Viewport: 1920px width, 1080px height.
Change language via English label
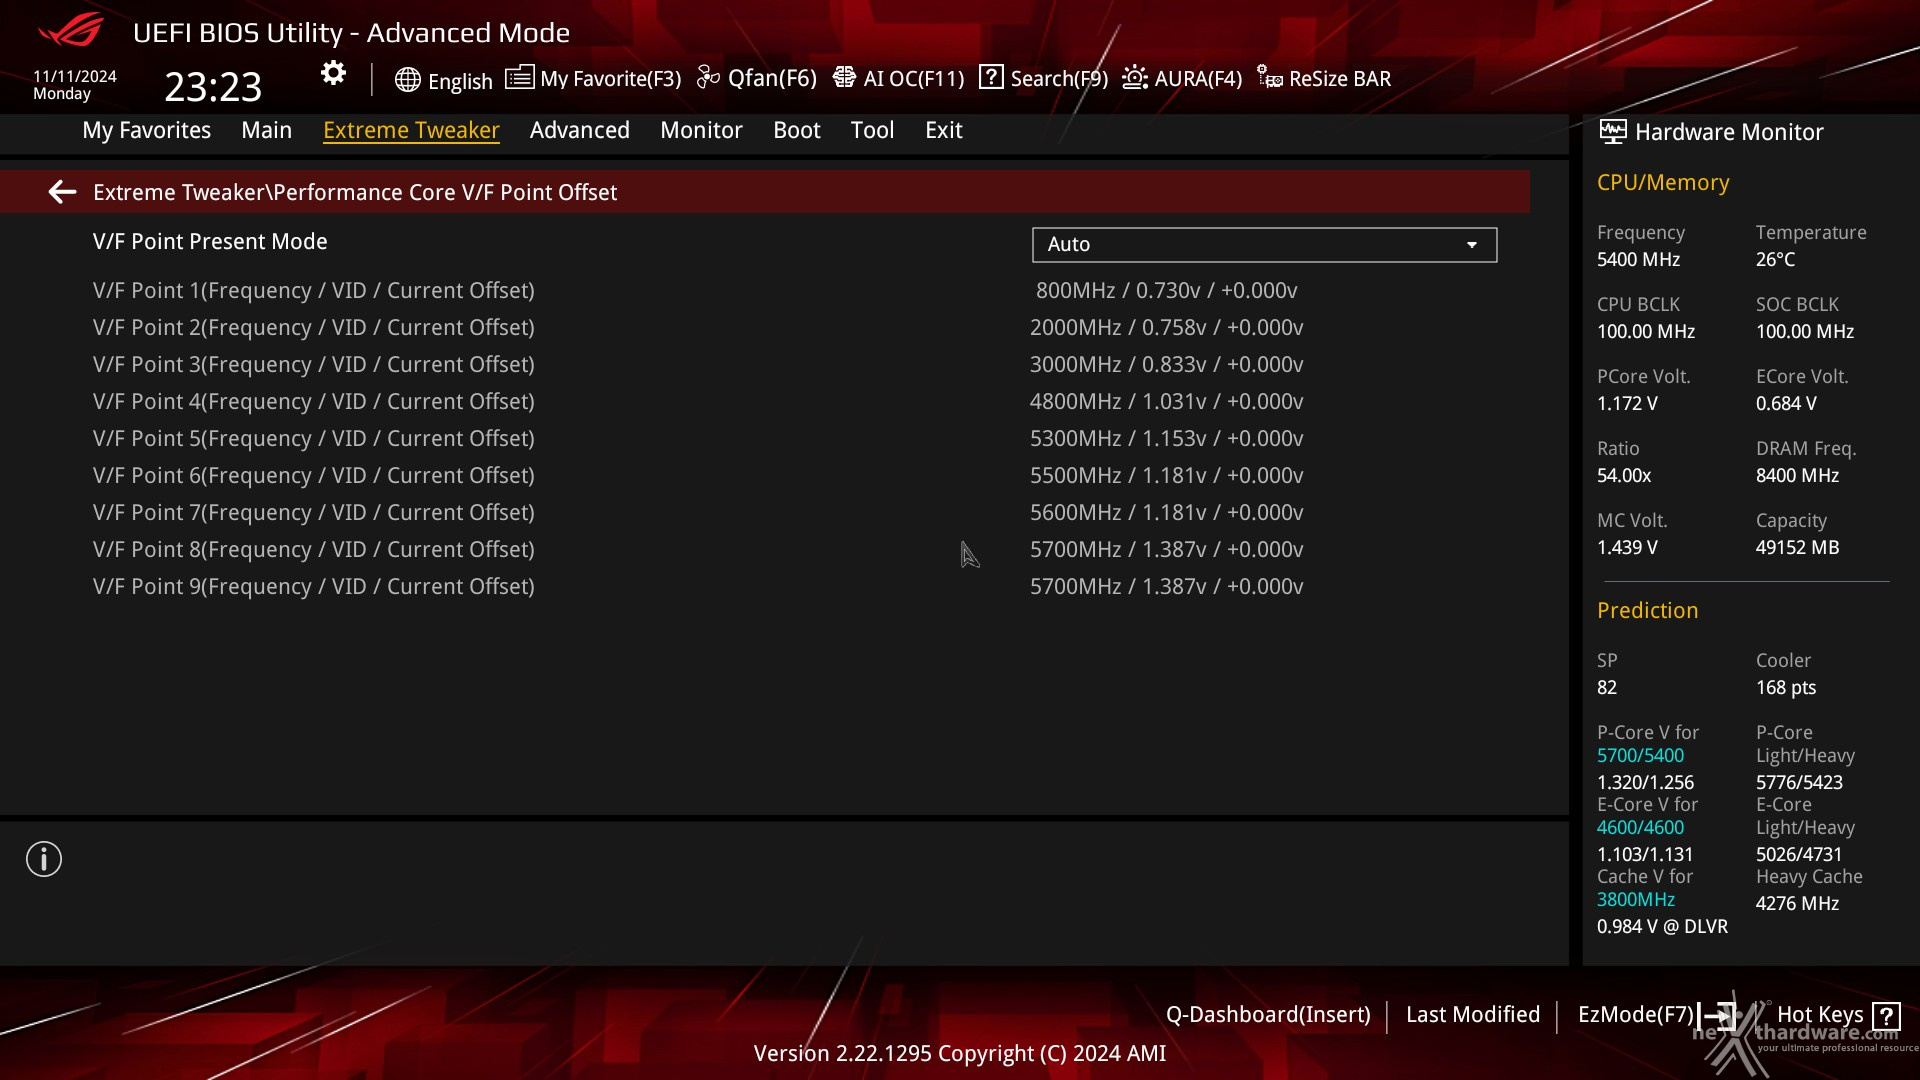[460, 81]
